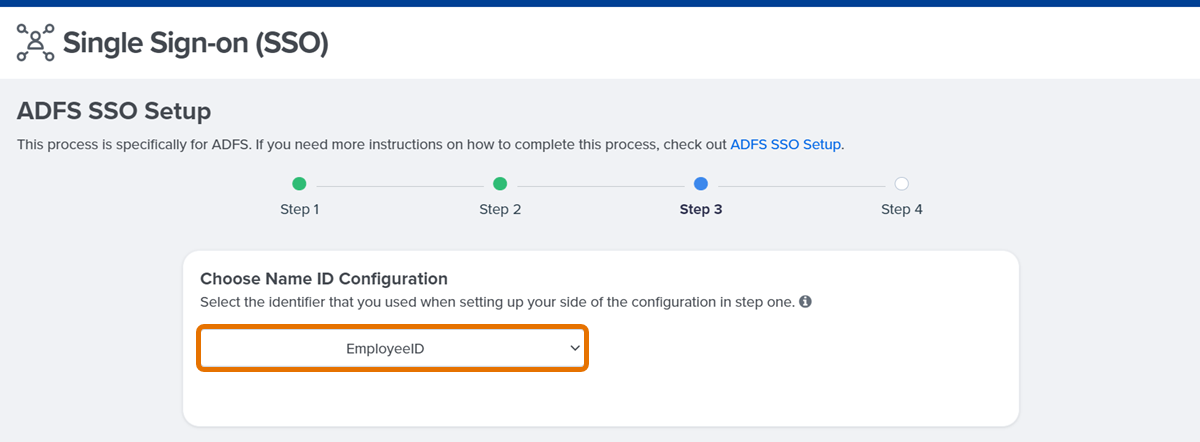Screen dimensions: 1200x442
Task: Click the info icon after the identifier description
Action: [805, 301]
